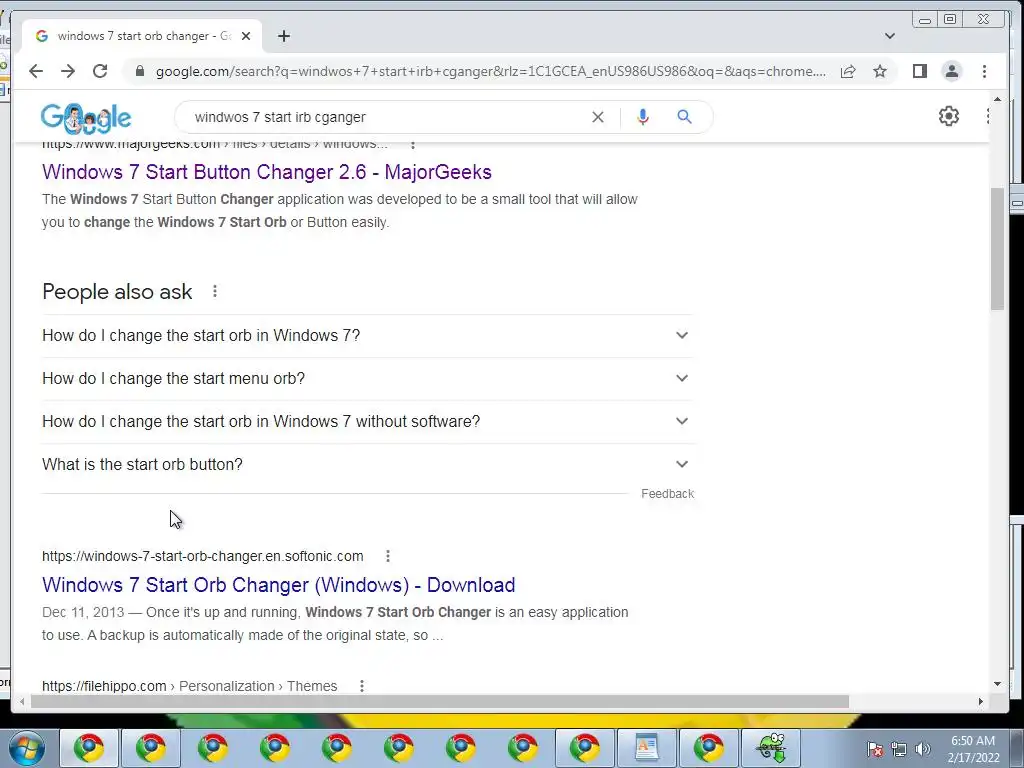
Task: Click vertical scrollbar thumb
Action: click(997, 249)
